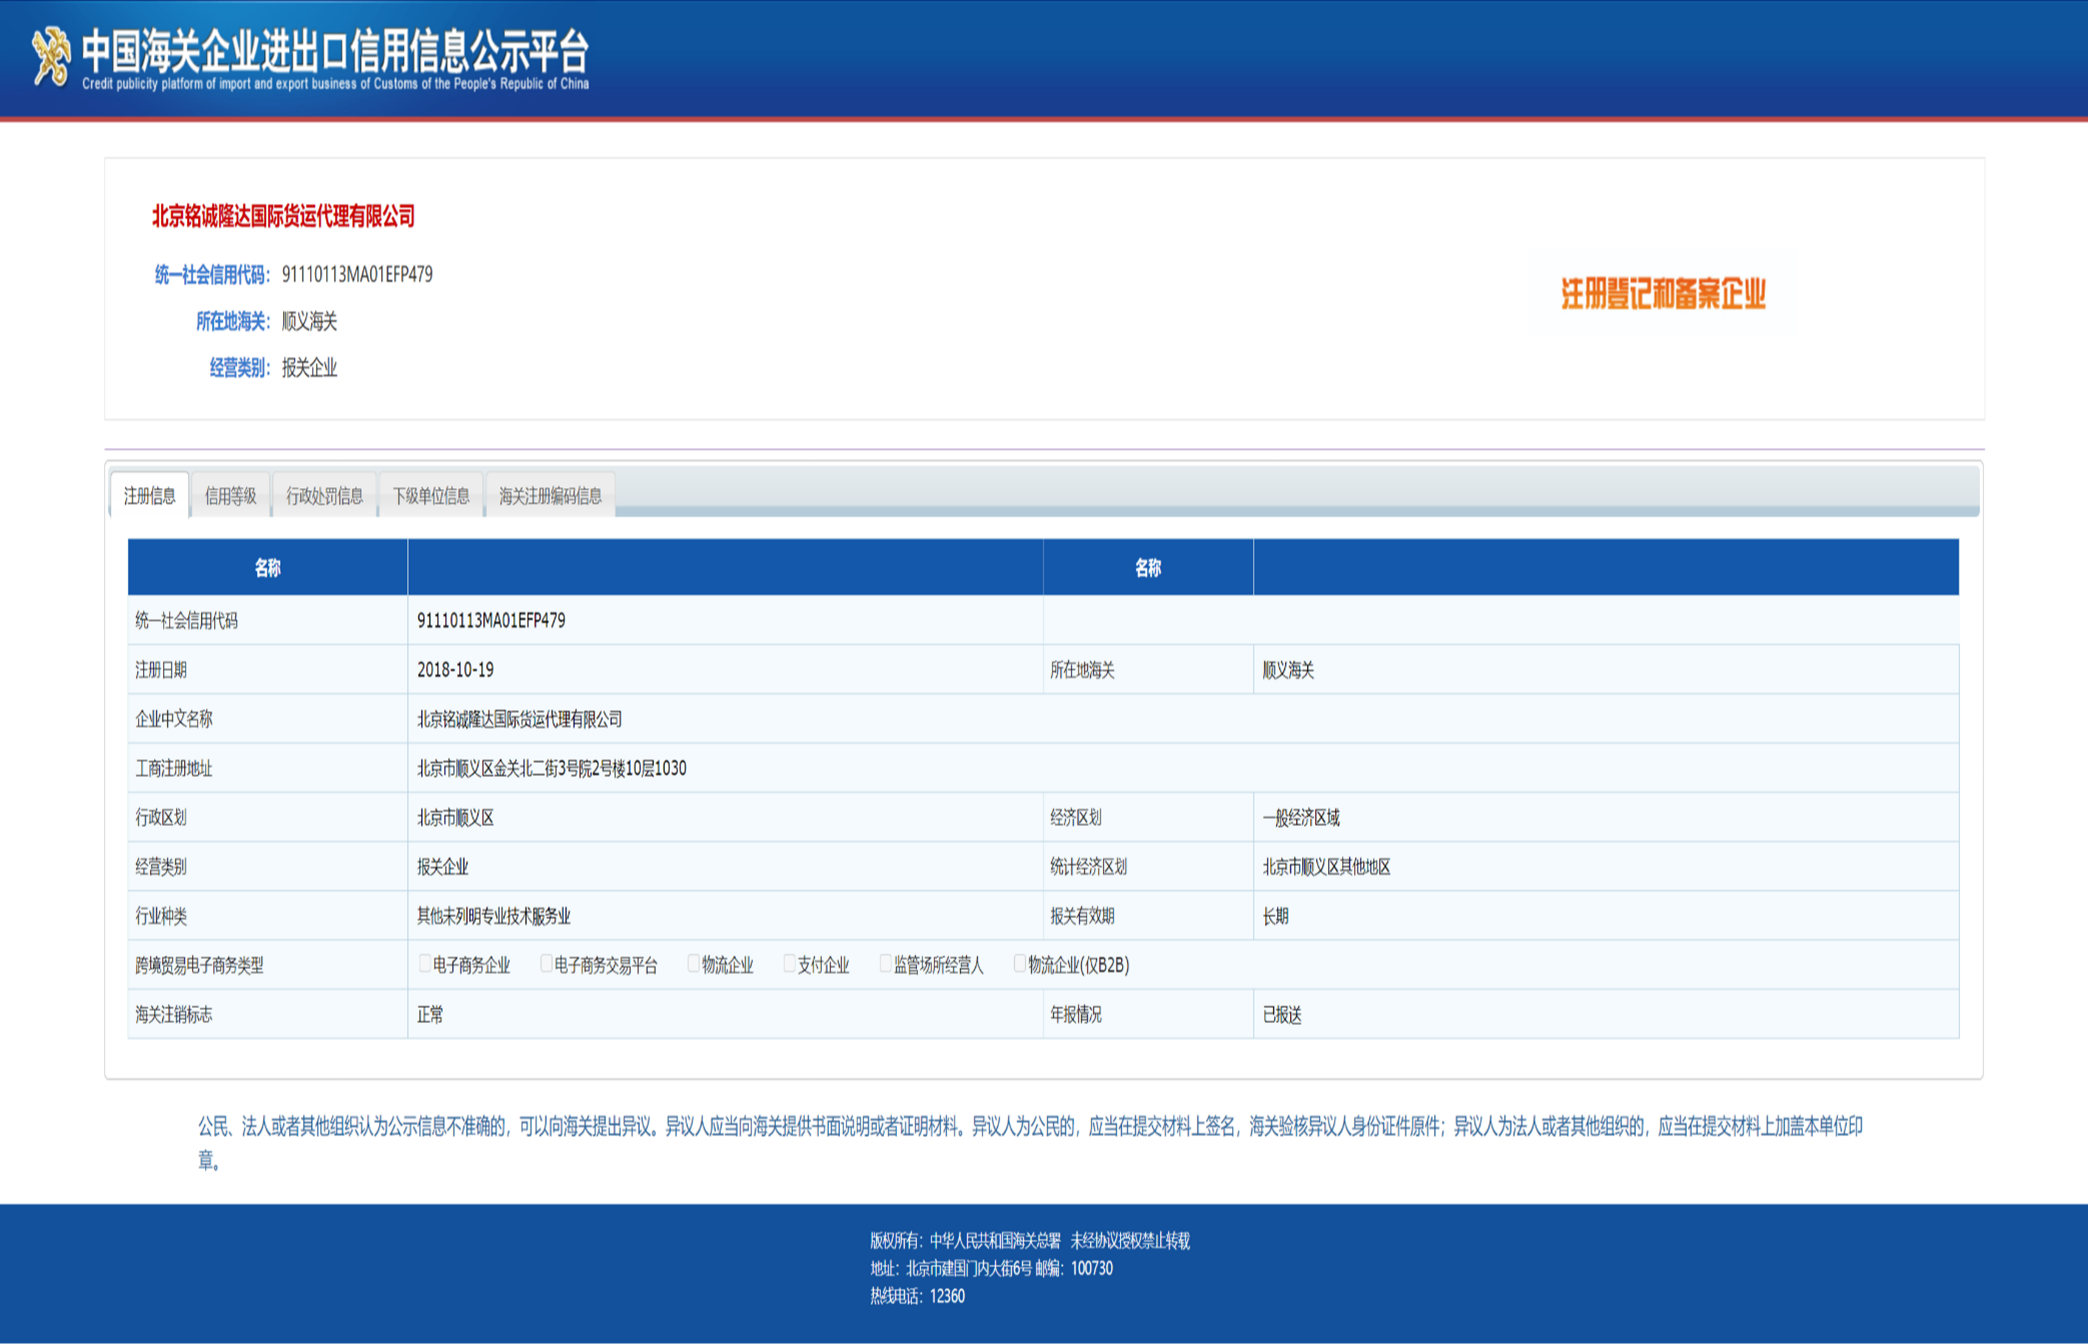
Task: Select the 其他未列明专业技术服务业 cell
Action: (x=725, y=915)
